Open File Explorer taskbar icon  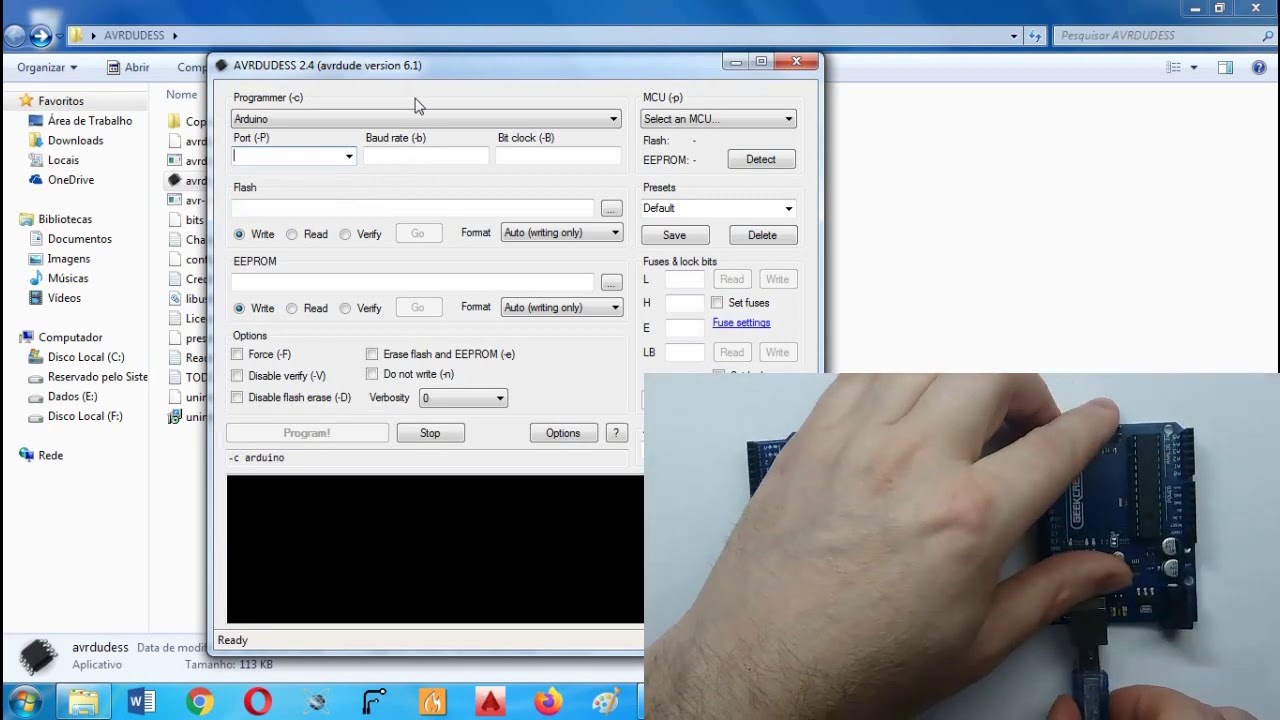click(x=84, y=702)
